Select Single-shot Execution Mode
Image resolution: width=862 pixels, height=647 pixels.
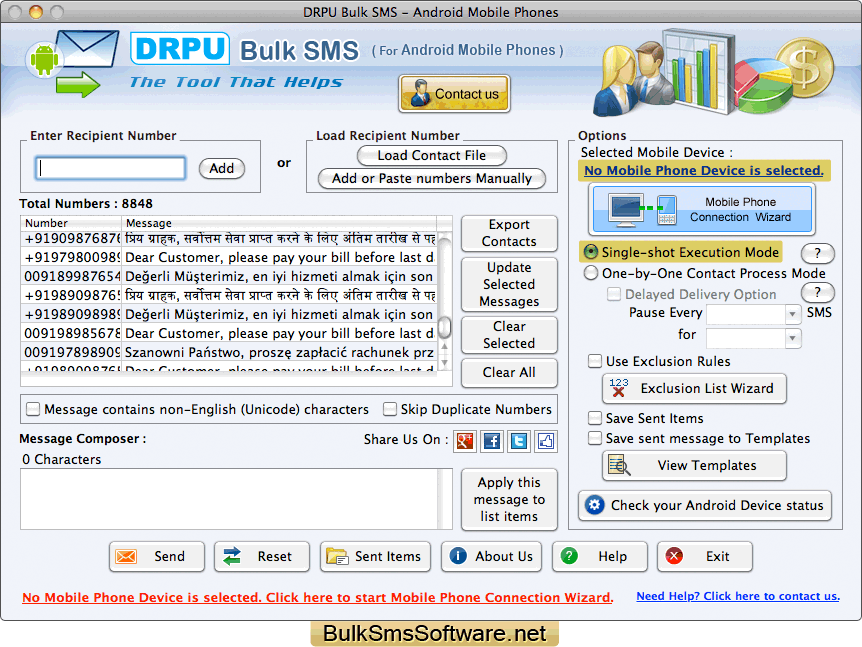(591, 252)
